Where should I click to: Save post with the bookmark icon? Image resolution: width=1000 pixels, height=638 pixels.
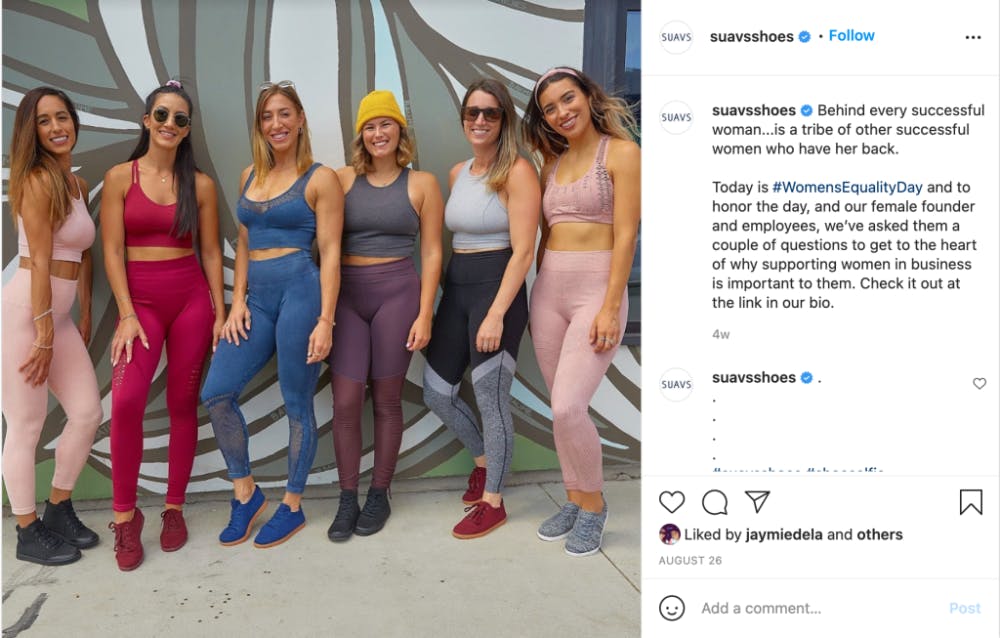click(970, 502)
